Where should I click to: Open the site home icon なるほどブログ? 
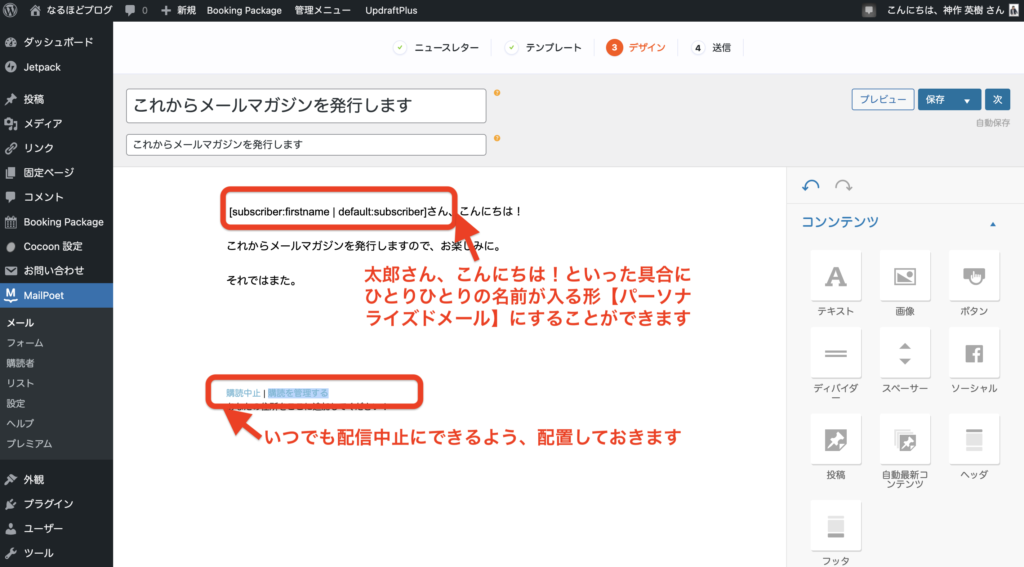click(35, 10)
